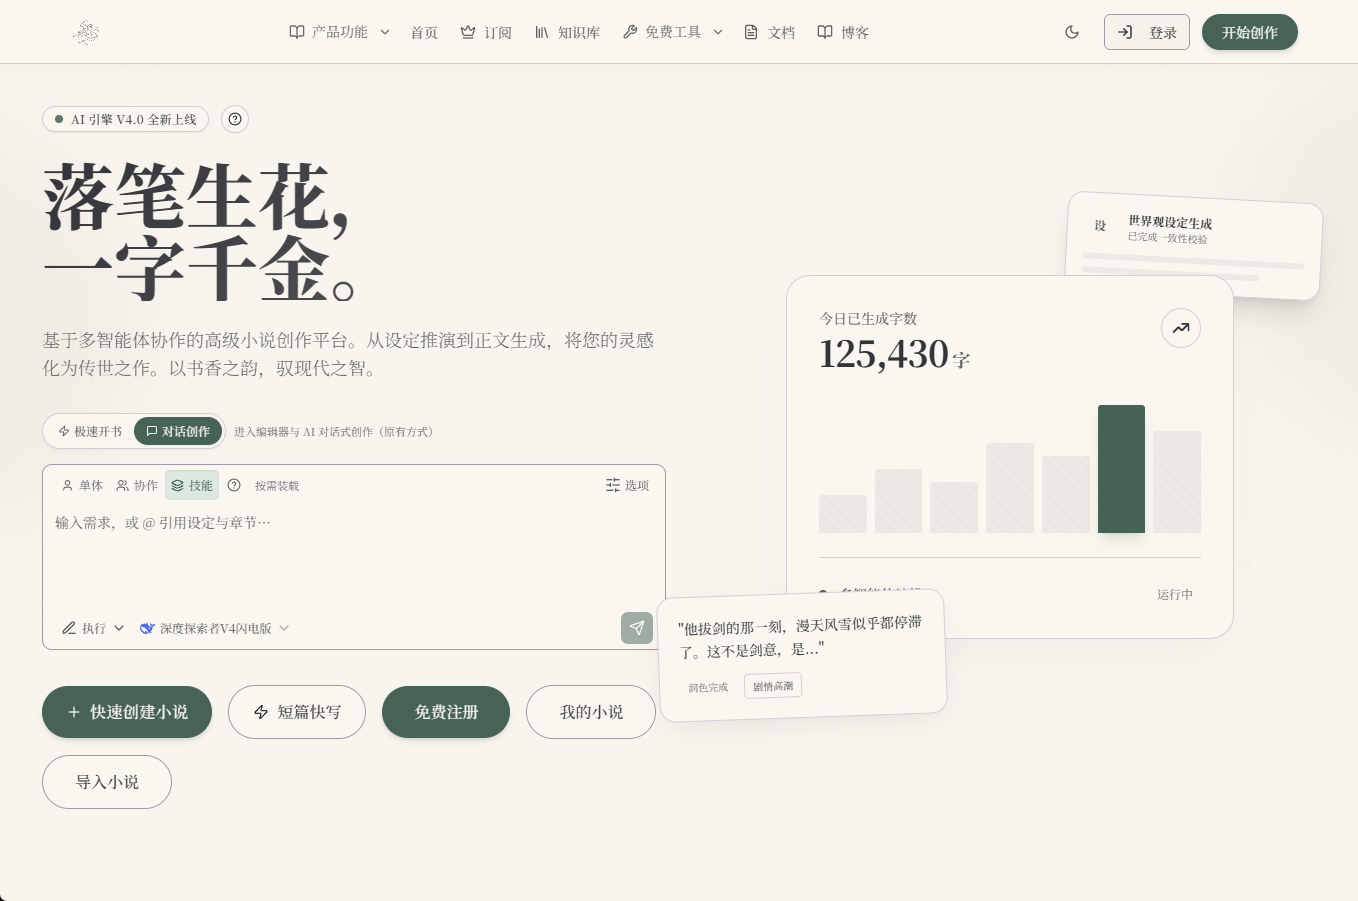1358x901 pixels.
Task: Go to 首页 in navigation
Action: coord(424,32)
